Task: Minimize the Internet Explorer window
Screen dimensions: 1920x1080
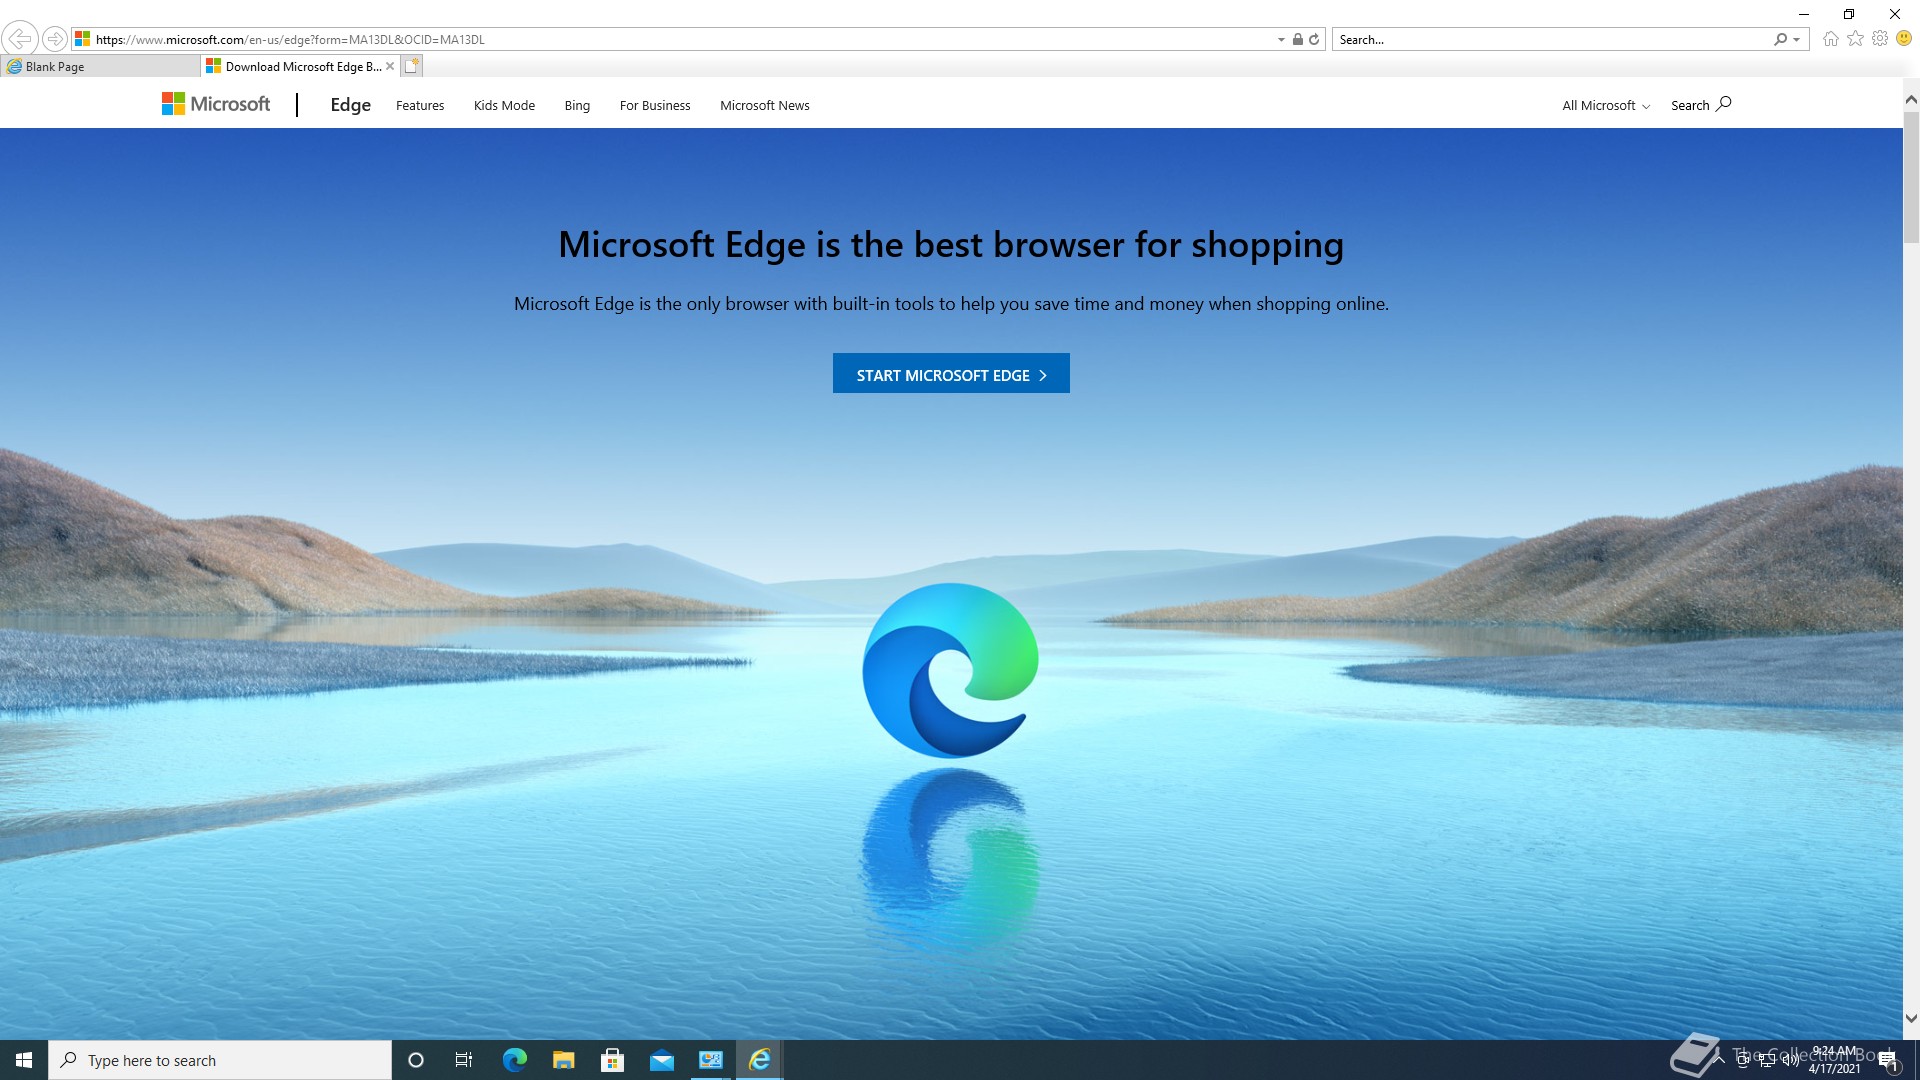Action: [1804, 14]
